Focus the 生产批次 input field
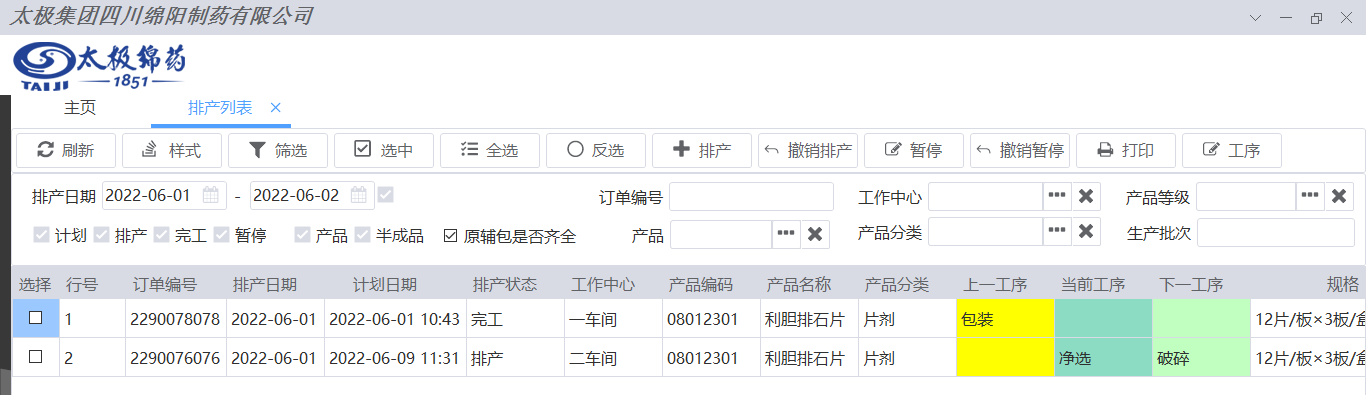The image size is (1366, 395). (x=1275, y=232)
